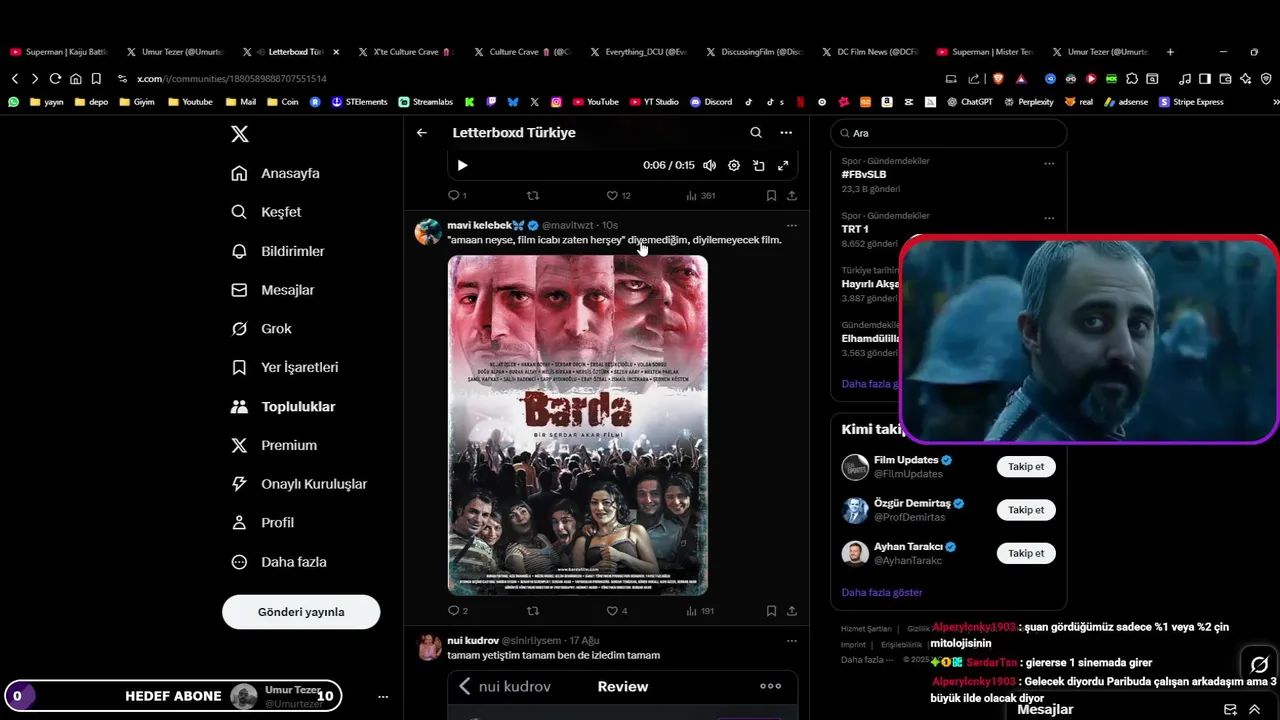This screenshot has height=720, width=1280.
Task: Click Ara search input field
Action: (948, 133)
